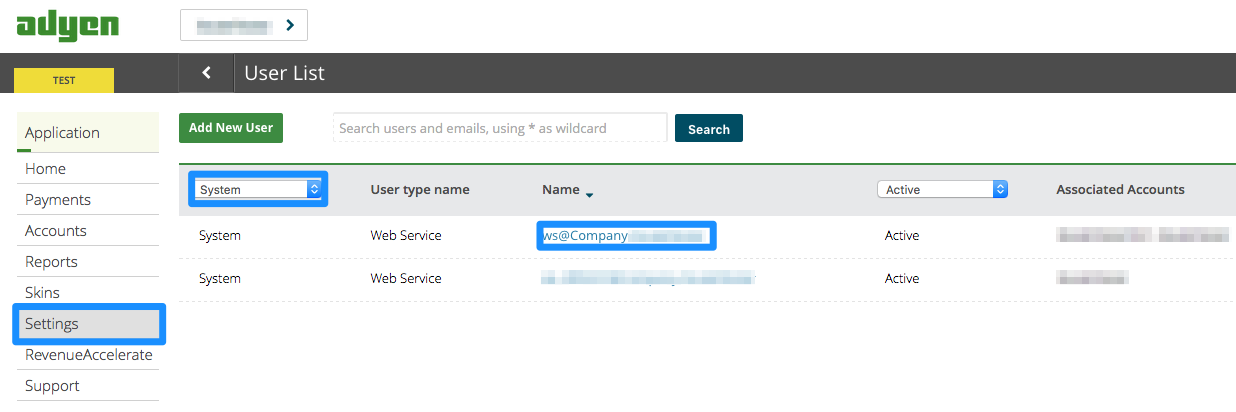Click Support in the sidebar

(52, 386)
